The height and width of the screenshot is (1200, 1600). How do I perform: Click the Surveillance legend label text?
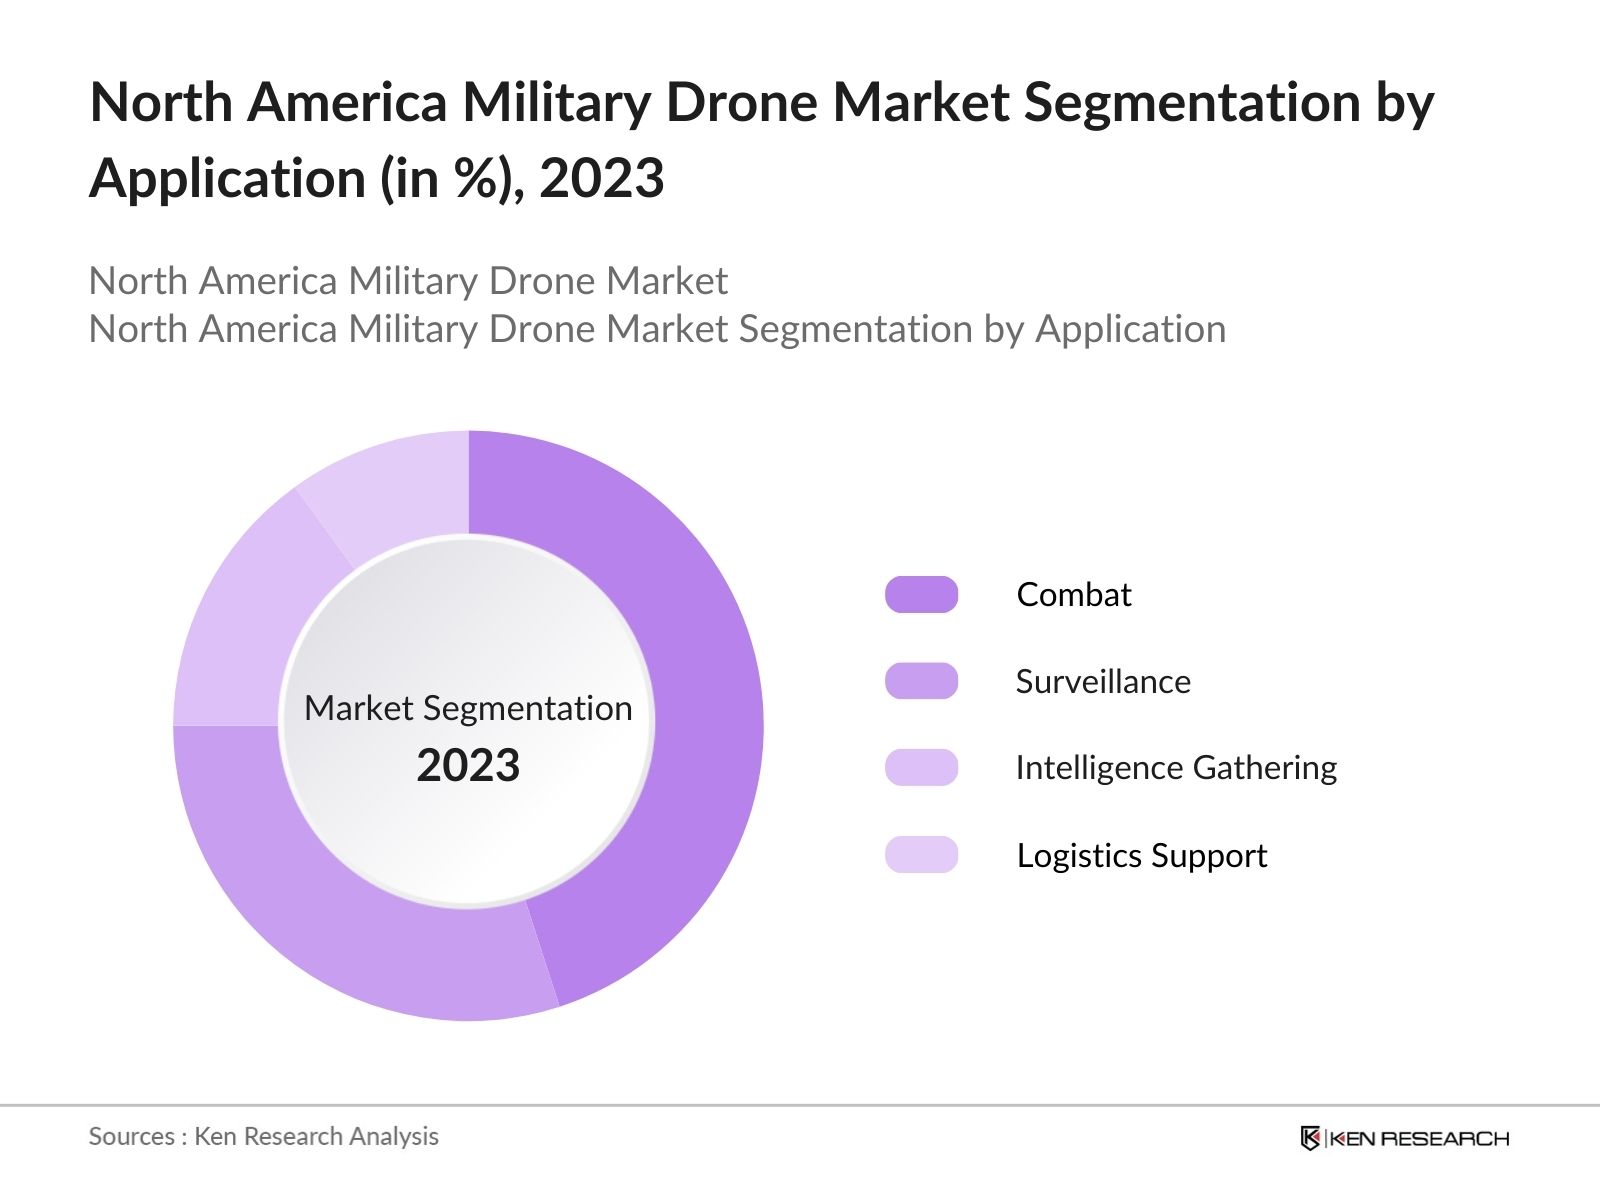(x=1102, y=681)
